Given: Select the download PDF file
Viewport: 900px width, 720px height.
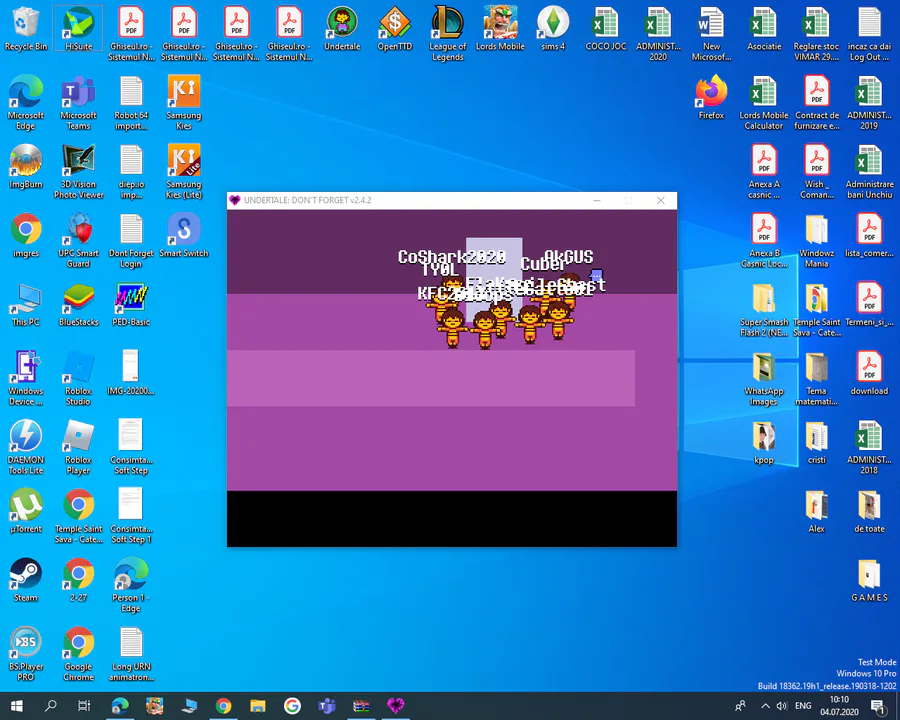Looking at the screenshot, I should [869, 374].
